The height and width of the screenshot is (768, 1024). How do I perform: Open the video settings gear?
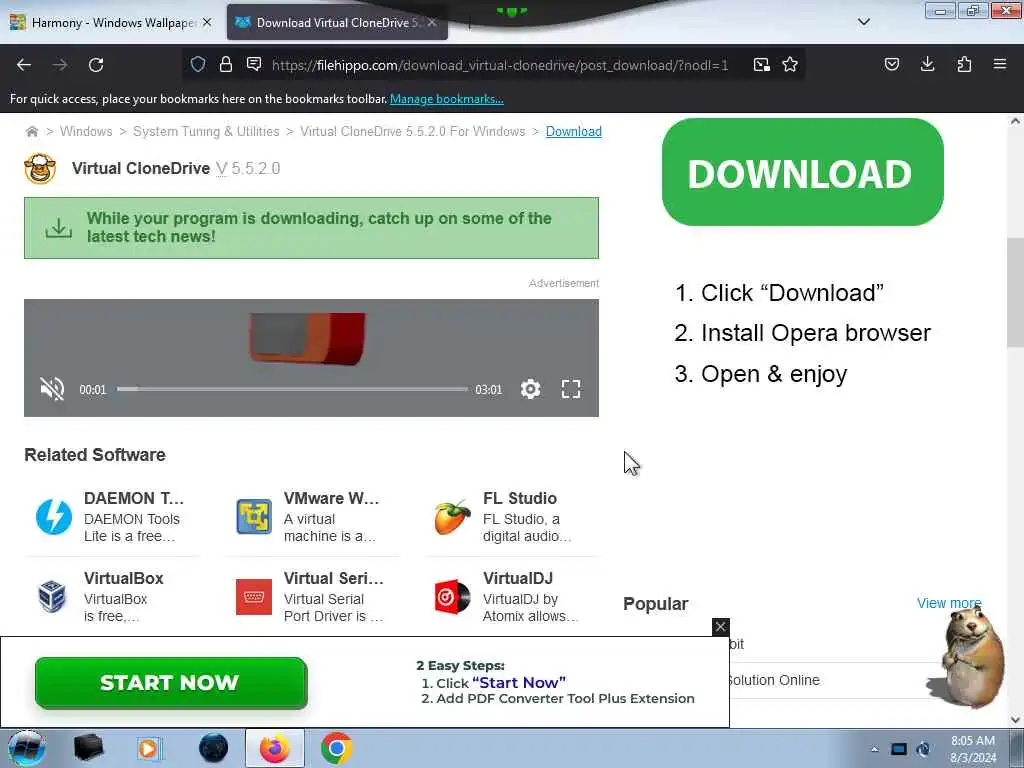pyautogui.click(x=530, y=389)
